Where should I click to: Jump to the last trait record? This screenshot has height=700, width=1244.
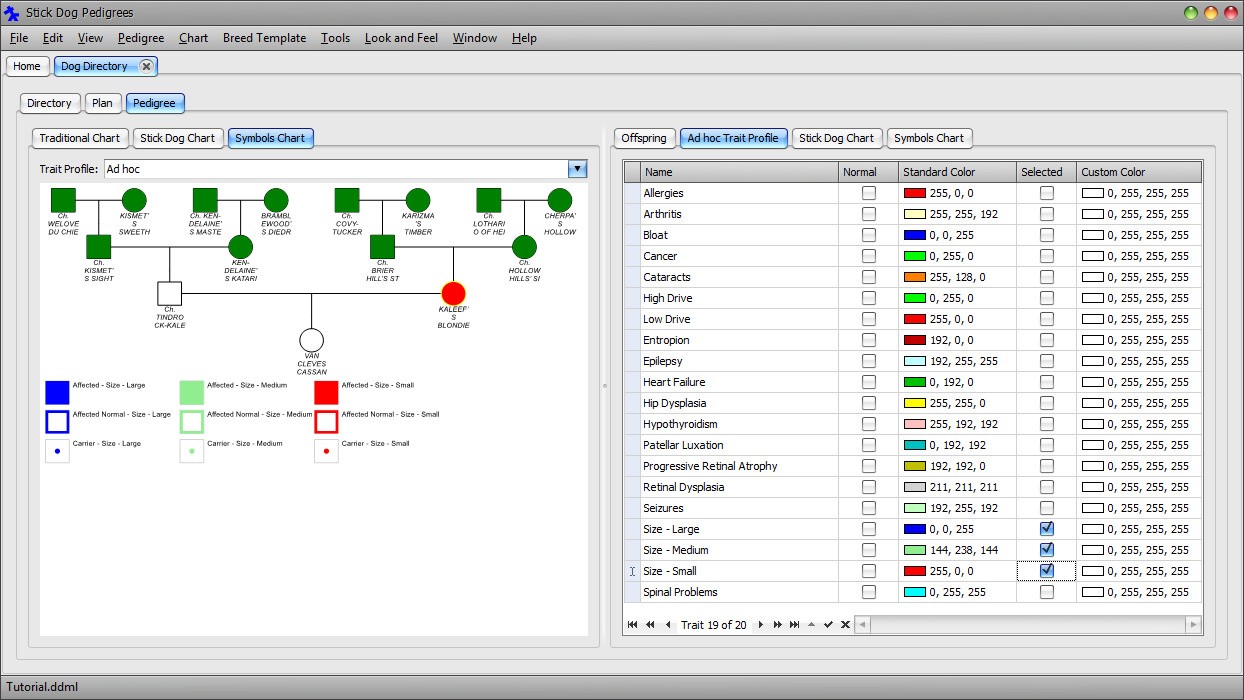794,625
